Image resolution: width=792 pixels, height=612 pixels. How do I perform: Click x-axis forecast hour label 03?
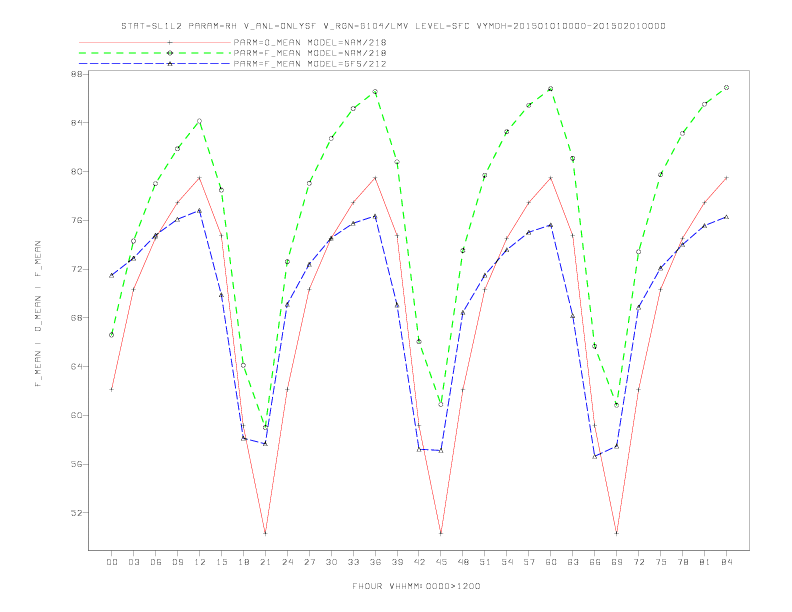[133, 562]
